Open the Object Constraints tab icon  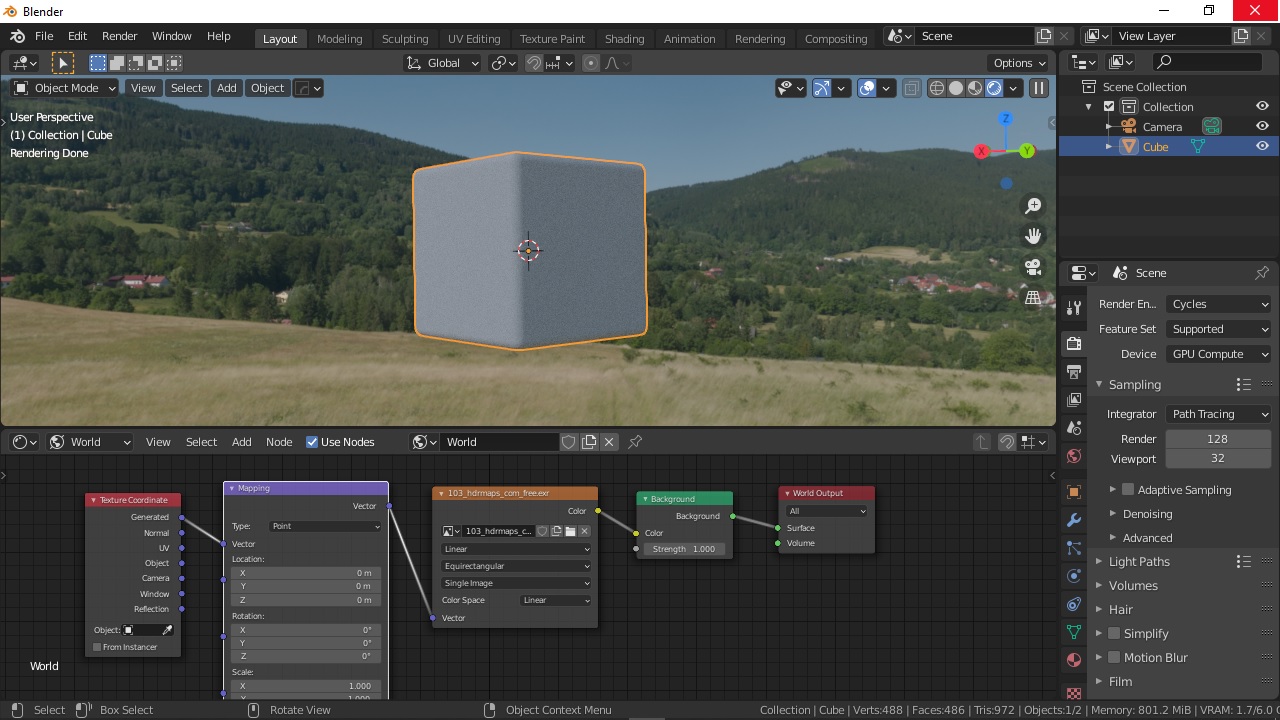click(1074, 604)
